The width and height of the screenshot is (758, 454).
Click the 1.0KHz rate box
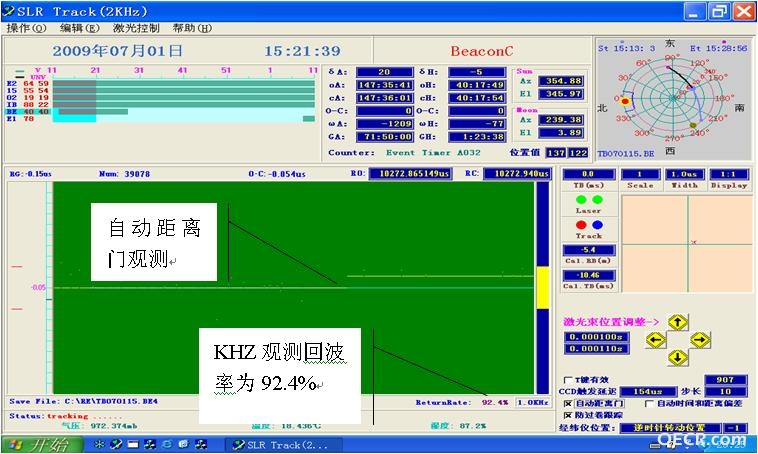[x=533, y=402]
